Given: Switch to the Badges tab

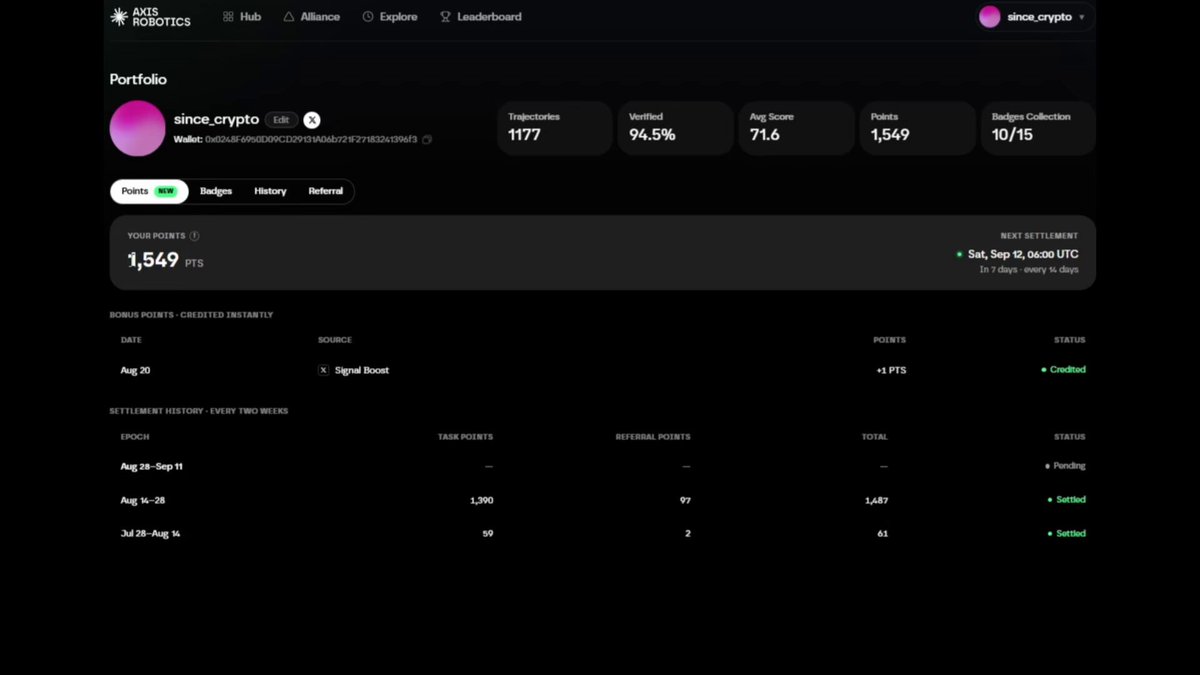Looking at the screenshot, I should (x=216, y=191).
